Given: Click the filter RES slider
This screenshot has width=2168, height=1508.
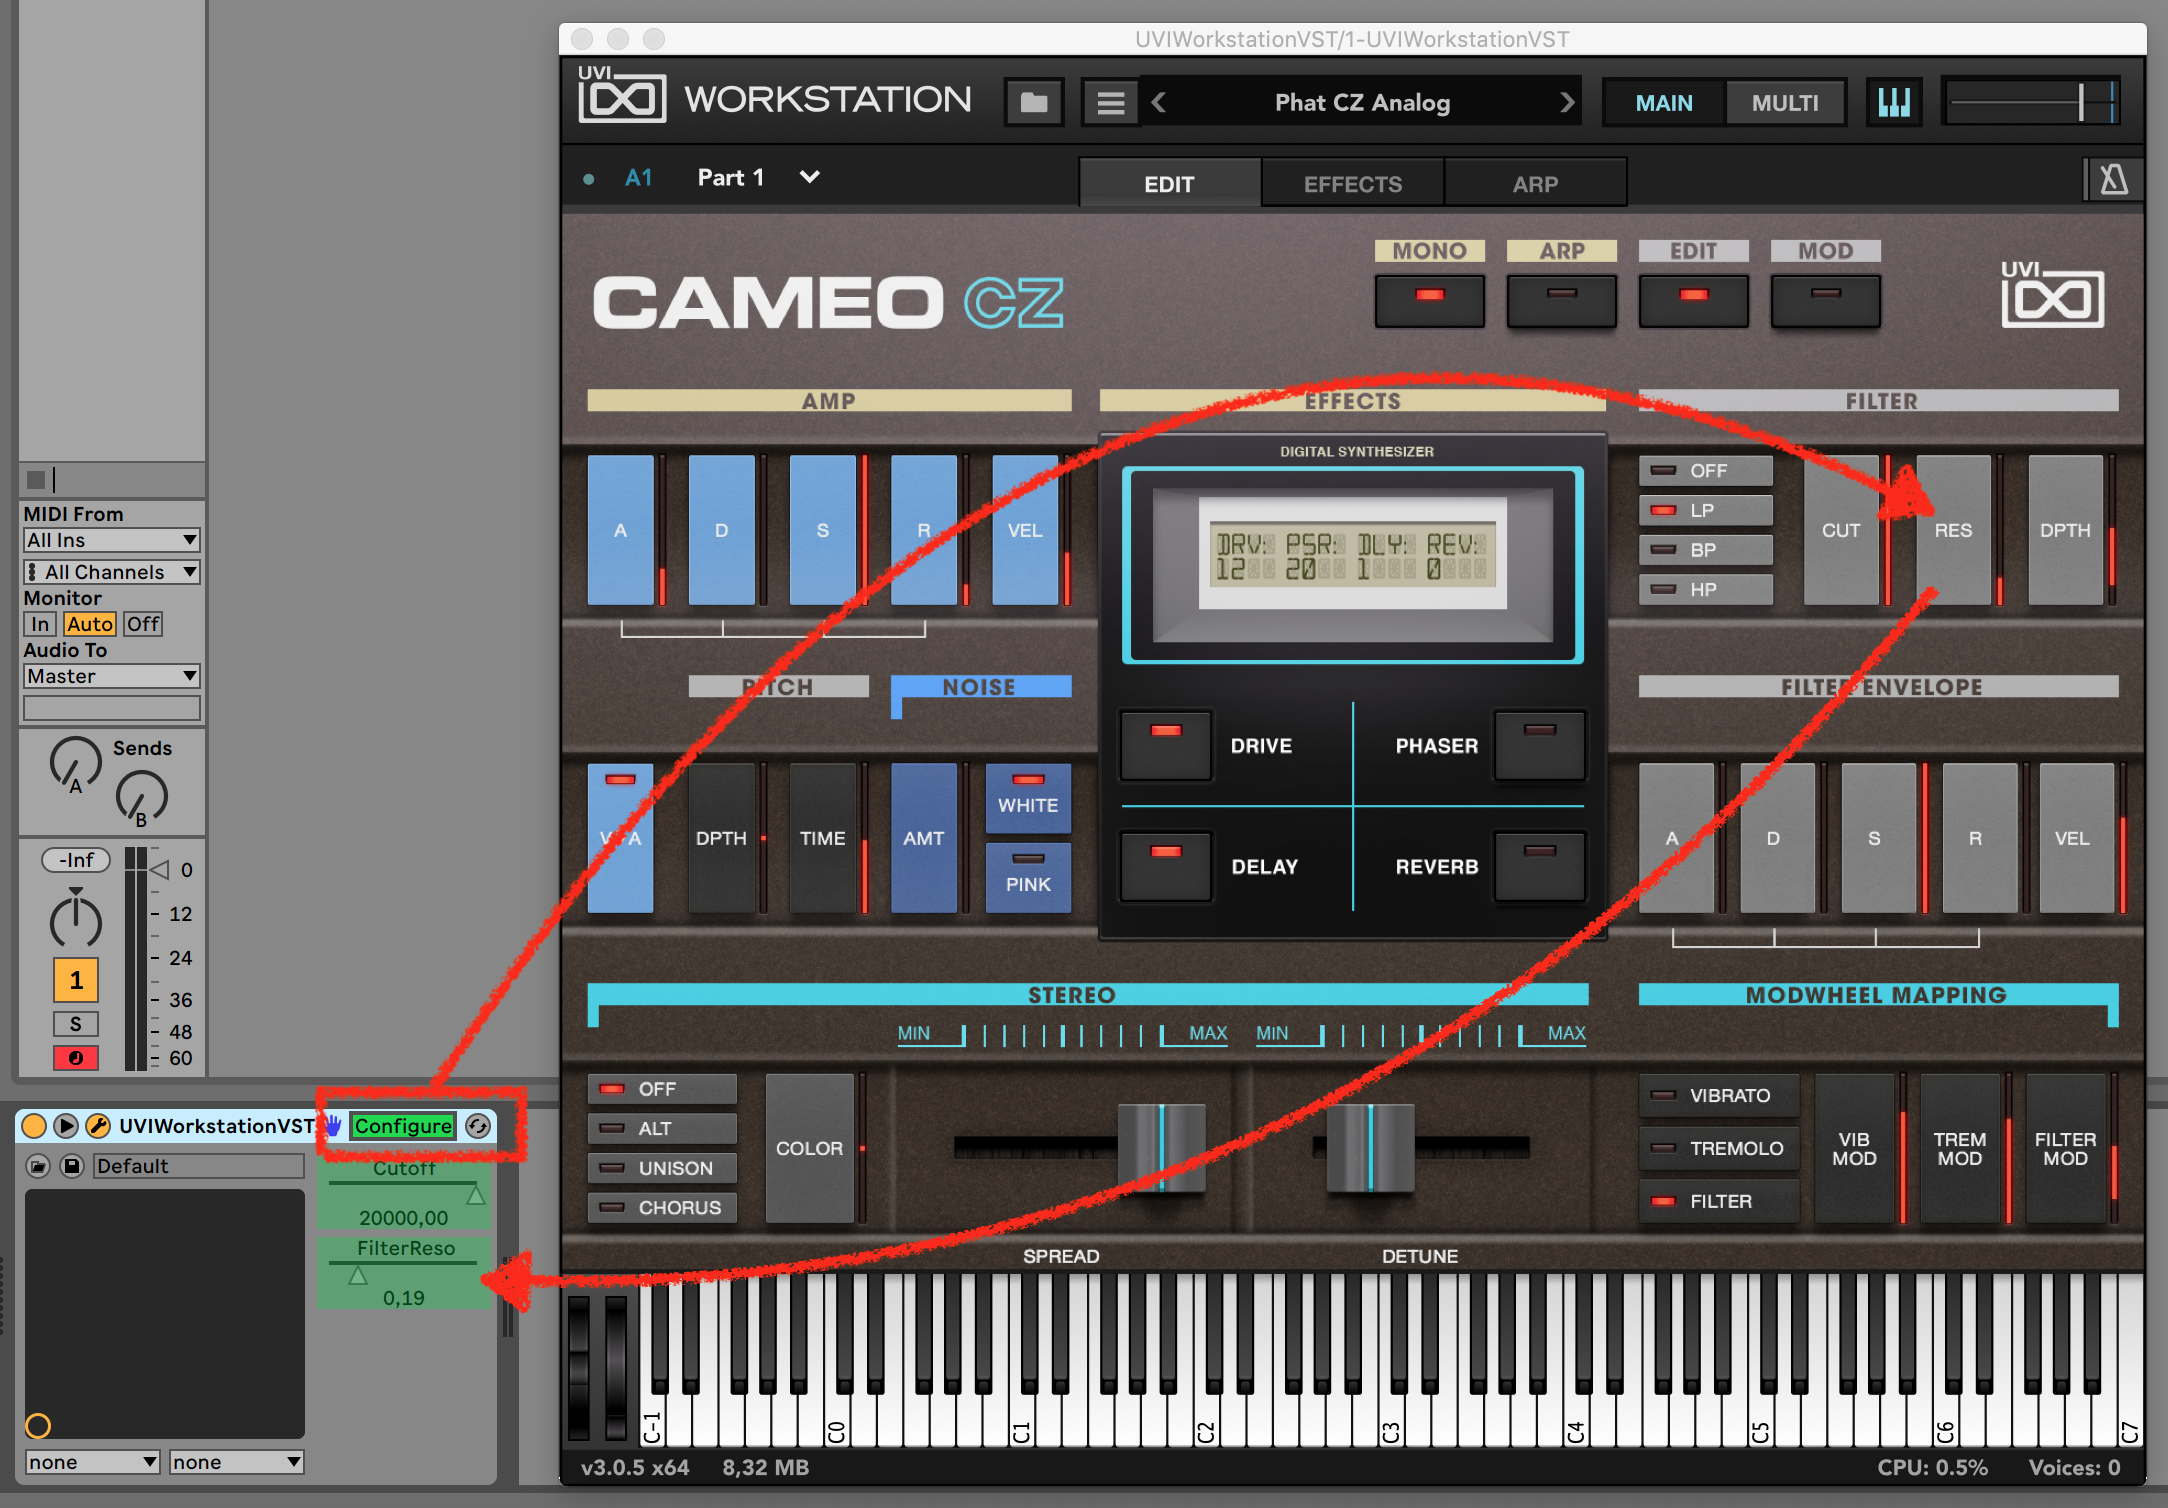Looking at the screenshot, I should 1953,530.
